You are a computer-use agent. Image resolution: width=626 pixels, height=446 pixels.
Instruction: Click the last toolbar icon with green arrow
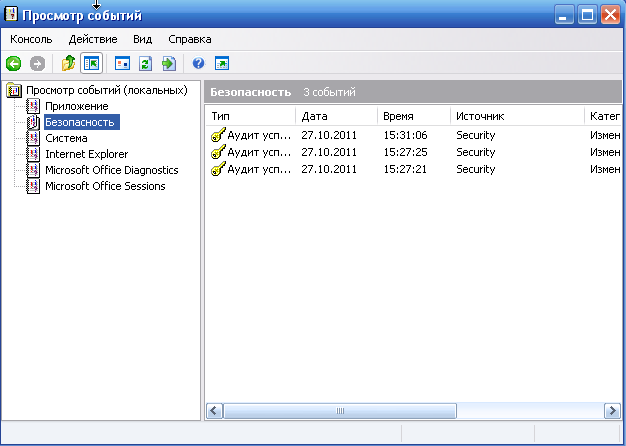click(x=222, y=63)
